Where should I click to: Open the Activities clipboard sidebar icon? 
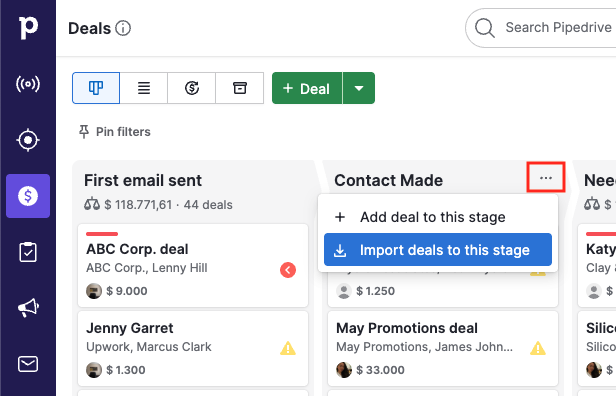pos(28,252)
